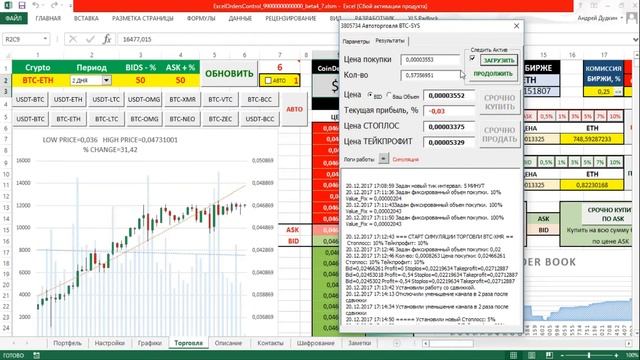Open the Настройки sheet tab

(109, 343)
